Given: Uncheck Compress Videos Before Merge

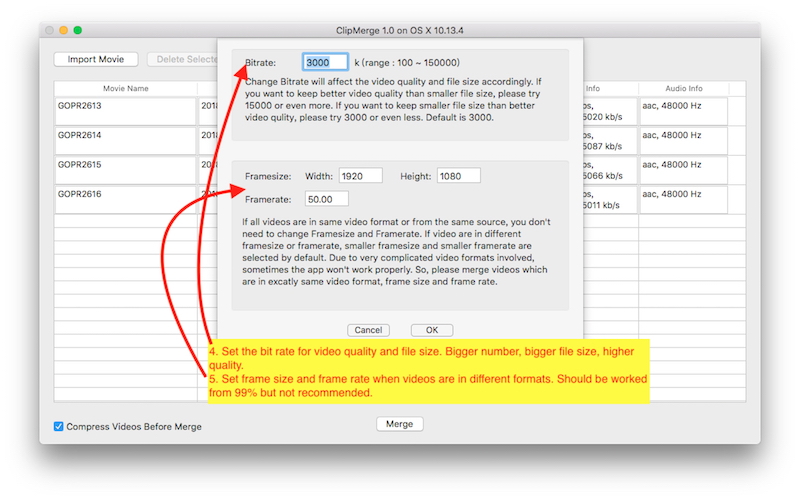Looking at the screenshot, I should (59, 427).
